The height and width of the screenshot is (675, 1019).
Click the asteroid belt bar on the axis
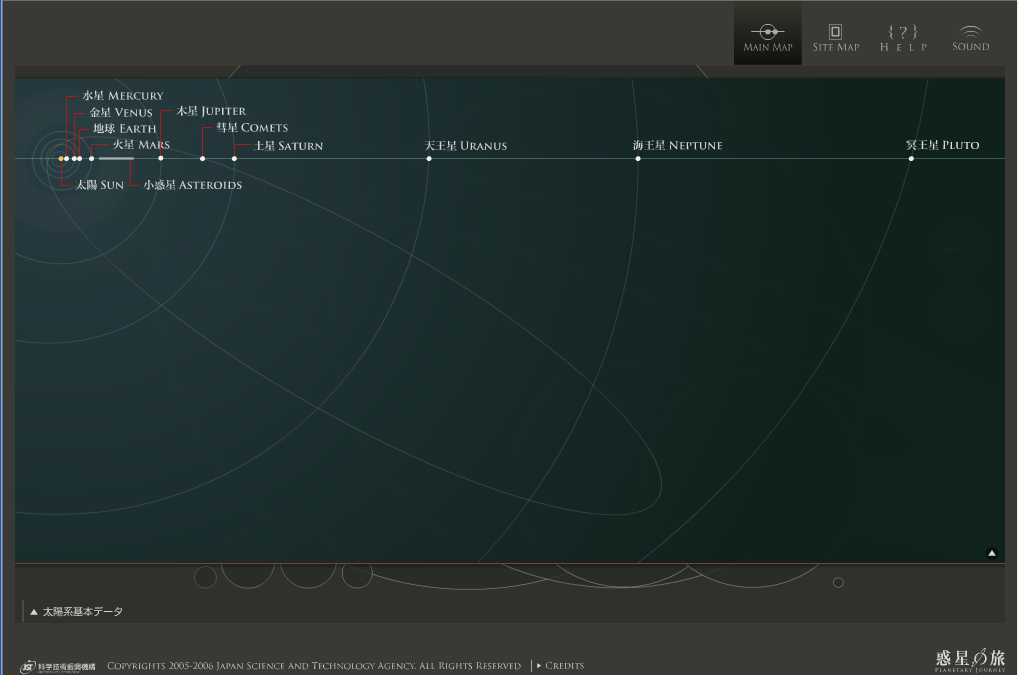click(x=116, y=159)
